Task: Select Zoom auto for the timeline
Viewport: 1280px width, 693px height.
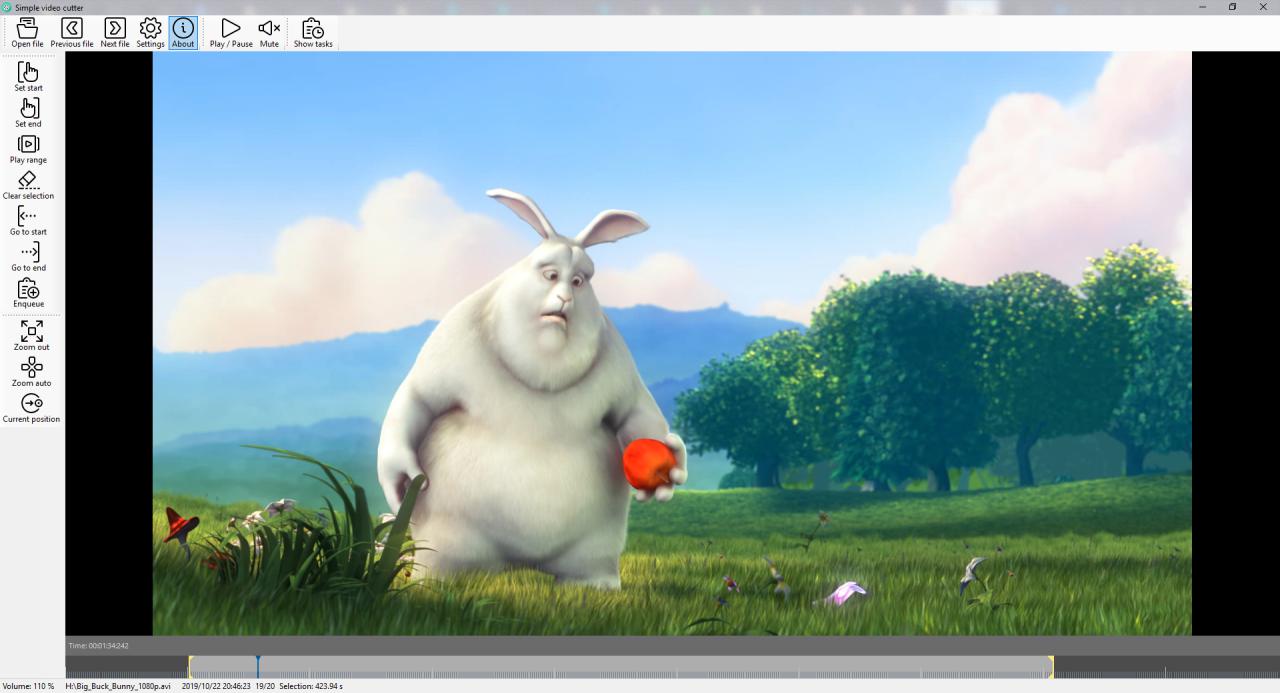Action: pos(31,372)
